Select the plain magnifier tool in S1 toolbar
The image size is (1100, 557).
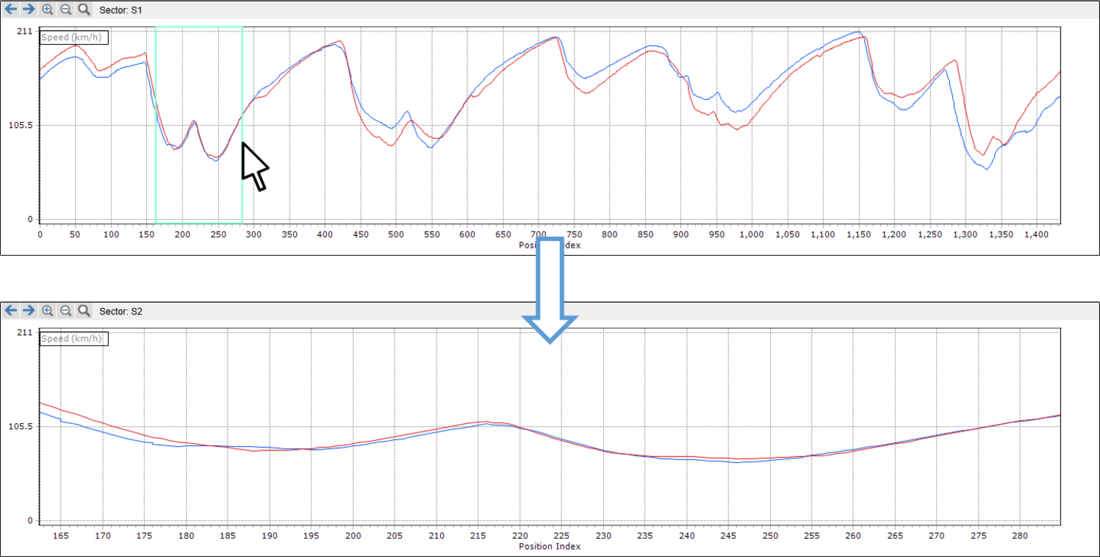click(83, 10)
